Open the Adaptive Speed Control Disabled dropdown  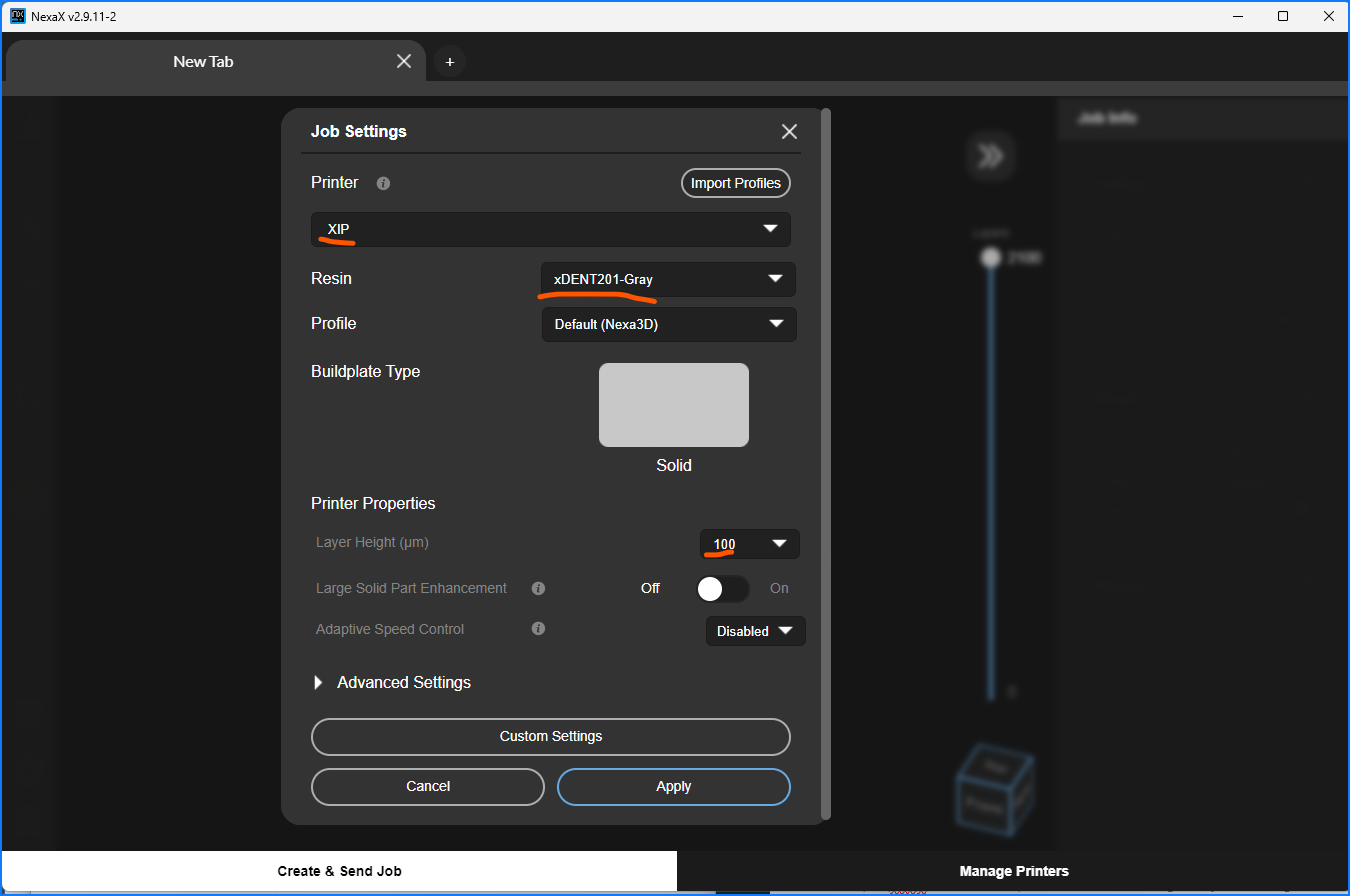pyautogui.click(x=755, y=631)
